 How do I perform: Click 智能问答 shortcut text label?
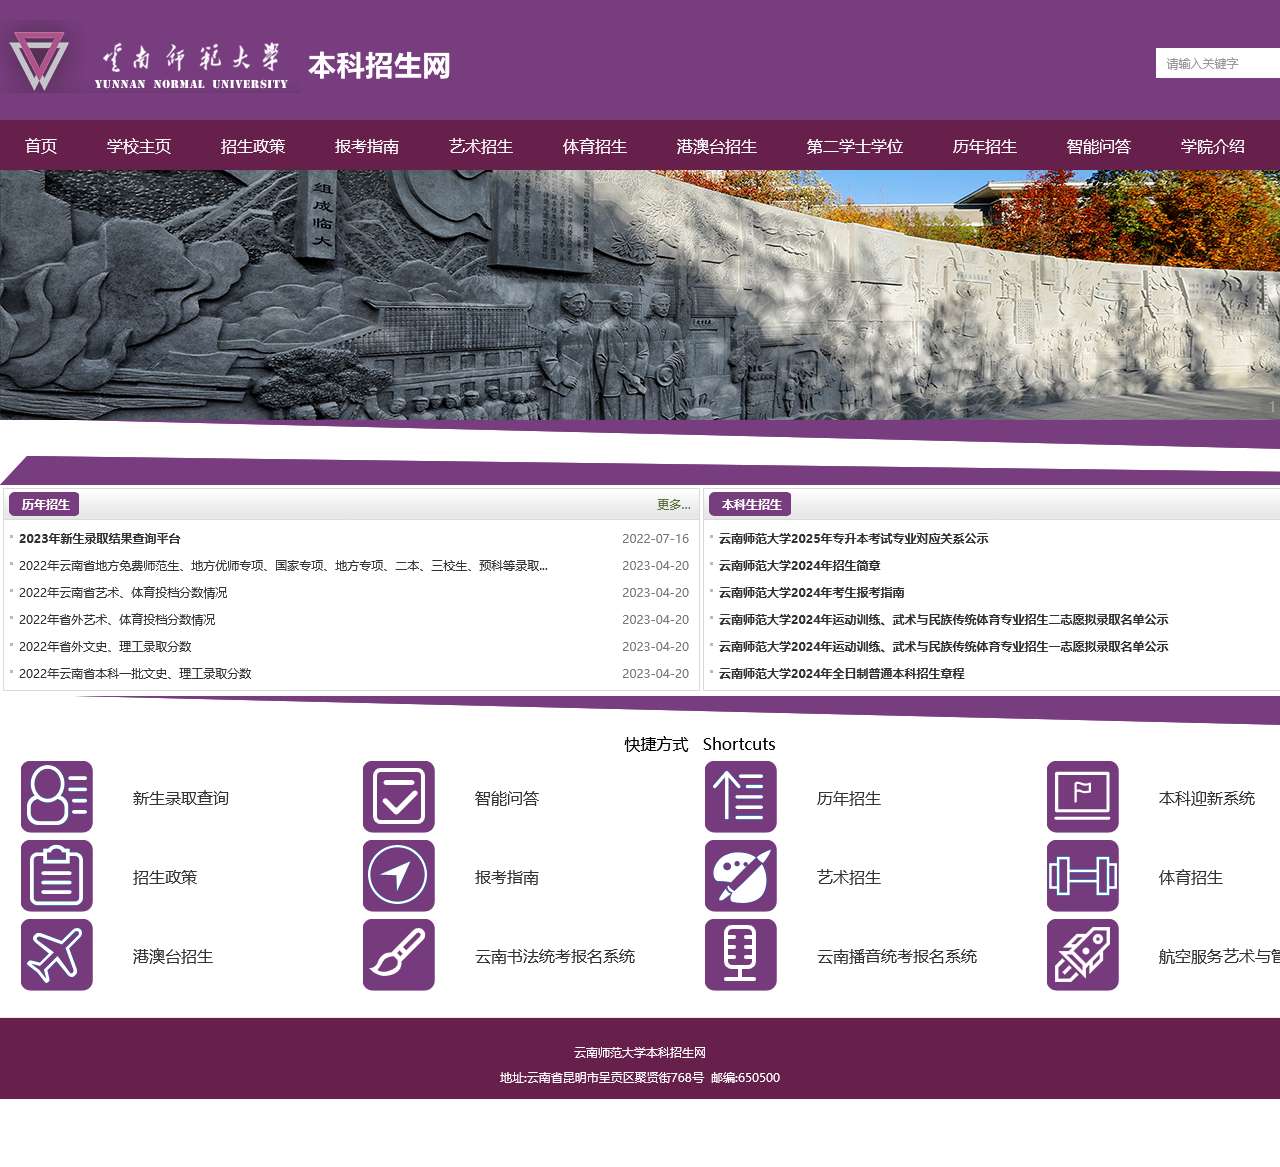pos(507,798)
